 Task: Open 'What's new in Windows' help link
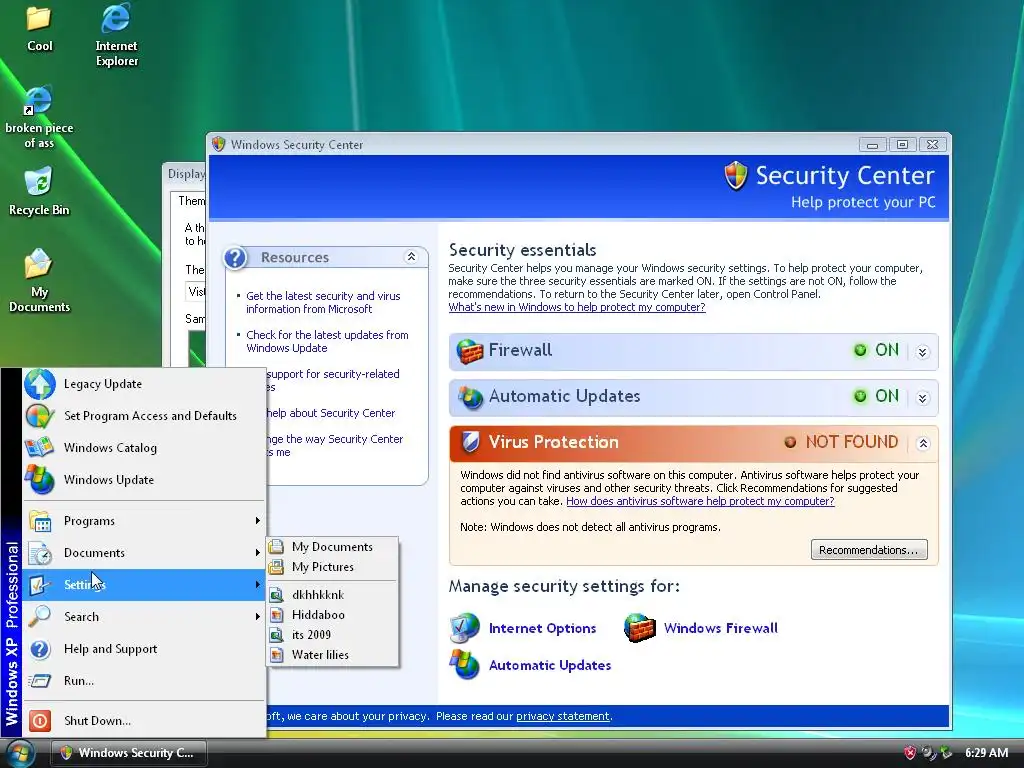577,307
